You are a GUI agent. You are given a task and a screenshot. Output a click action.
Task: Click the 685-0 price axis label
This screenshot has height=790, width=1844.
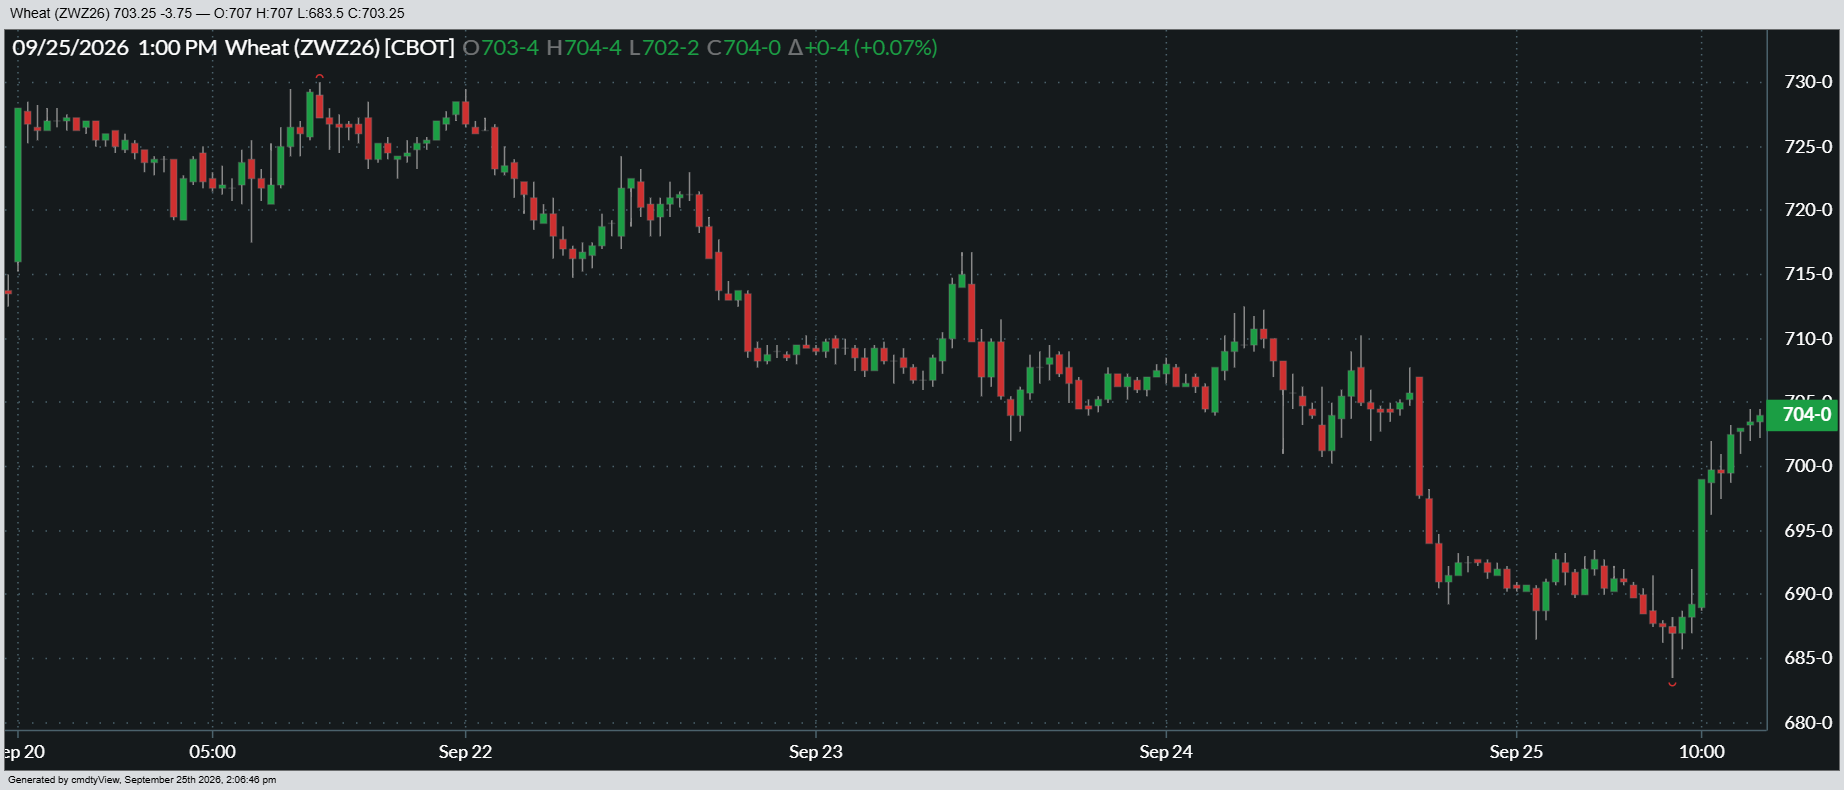click(1808, 658)
